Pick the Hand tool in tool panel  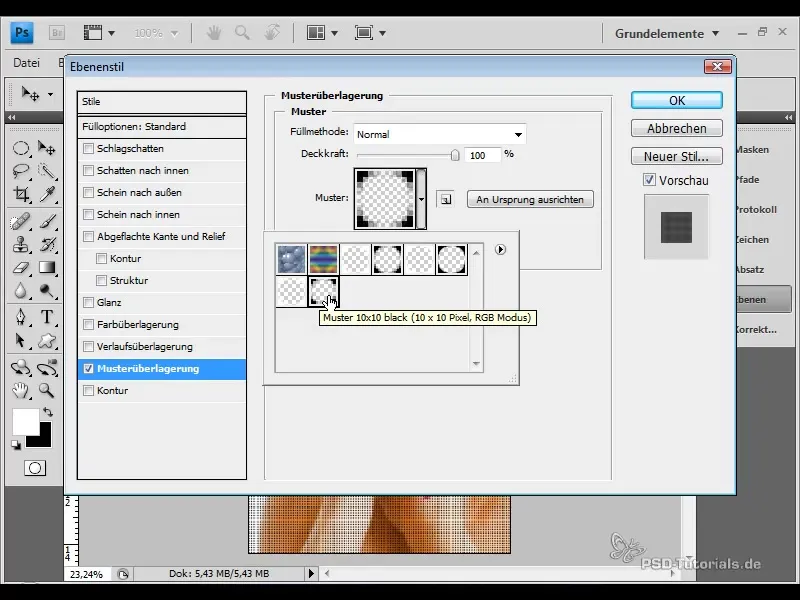coord(21,390)
